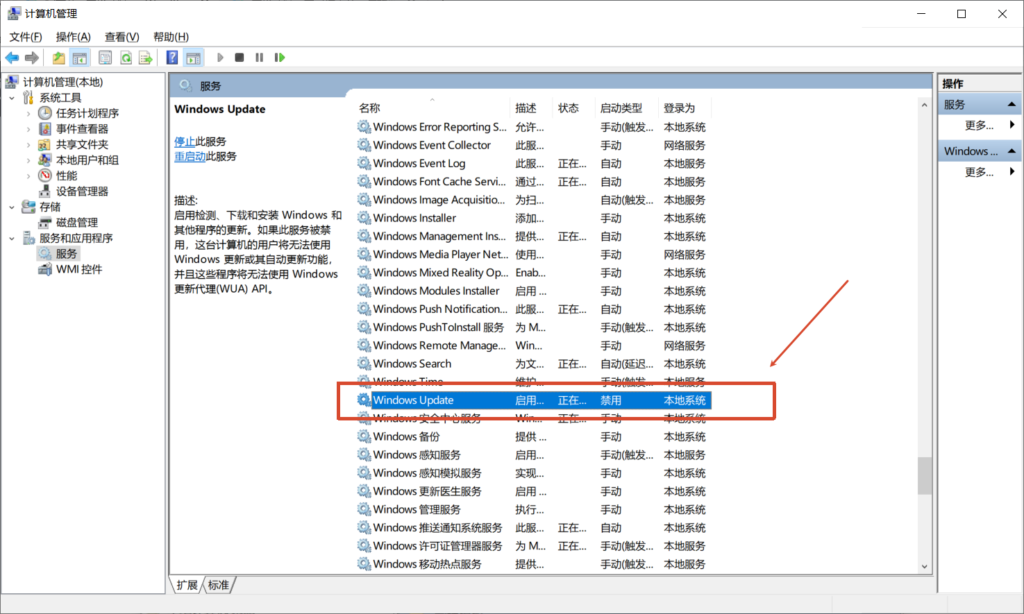Image resolution: width=1024 pixels, height=614 pixels.
Task: Click the 停止 service link
Action: pos(184,141)
